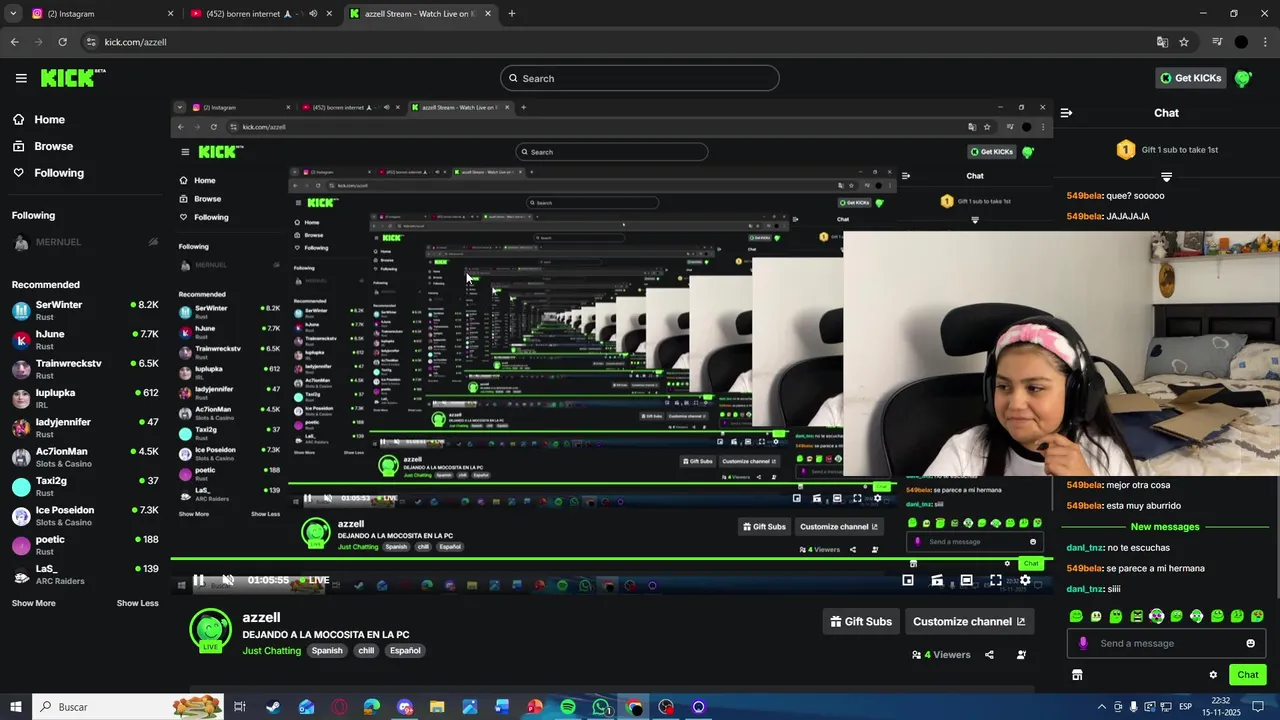
Task: Open the Just Chatting category link
Action: (271, 651)
